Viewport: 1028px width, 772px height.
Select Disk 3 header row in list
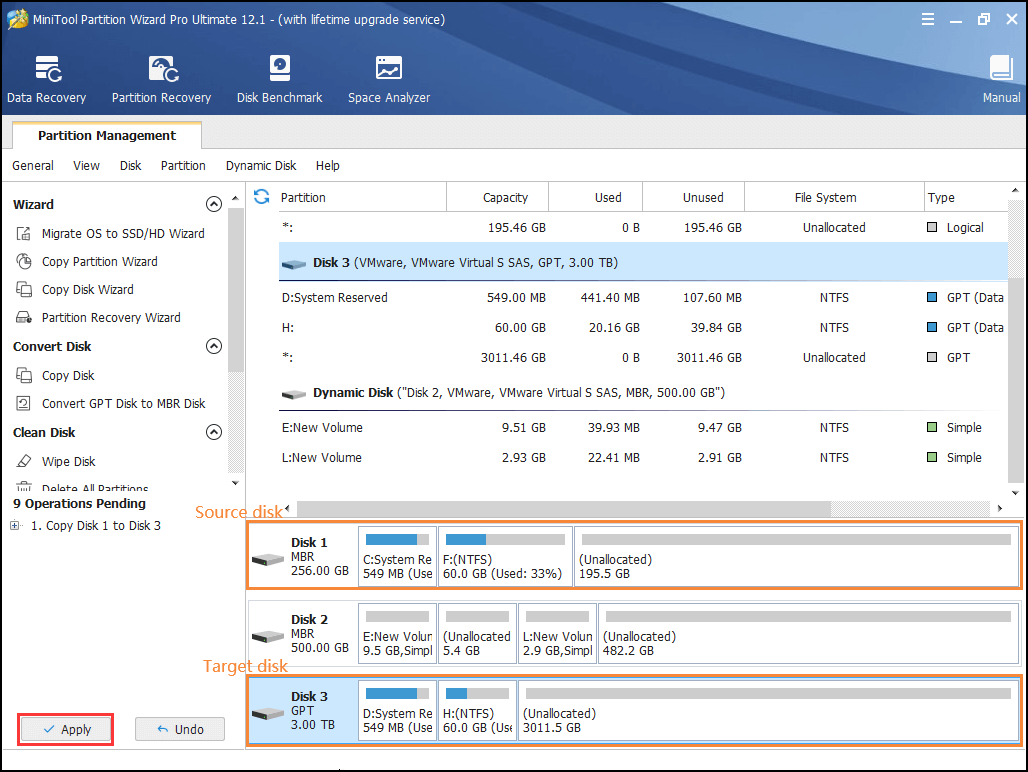[x=643, y=262]
